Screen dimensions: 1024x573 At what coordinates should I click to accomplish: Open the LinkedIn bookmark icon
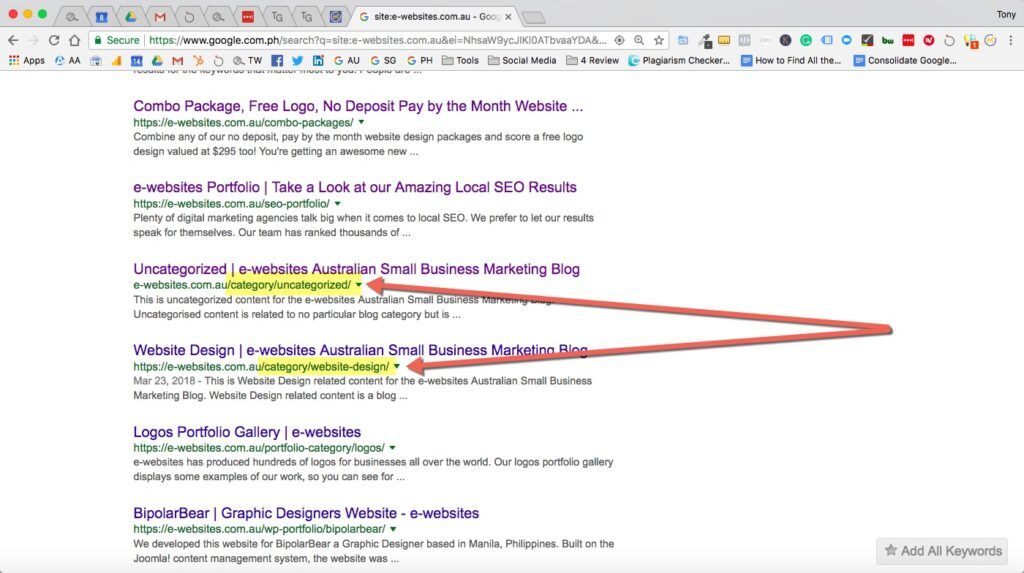pos(318,61)
